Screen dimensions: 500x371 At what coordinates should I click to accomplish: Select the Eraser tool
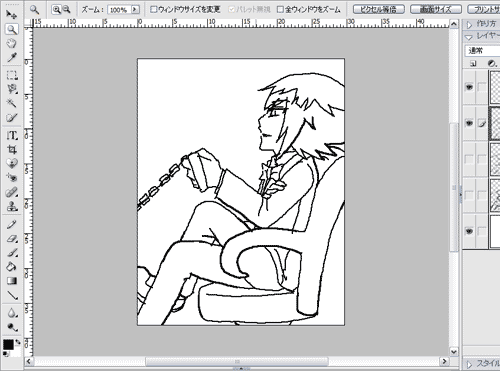(x=12, y=239)
